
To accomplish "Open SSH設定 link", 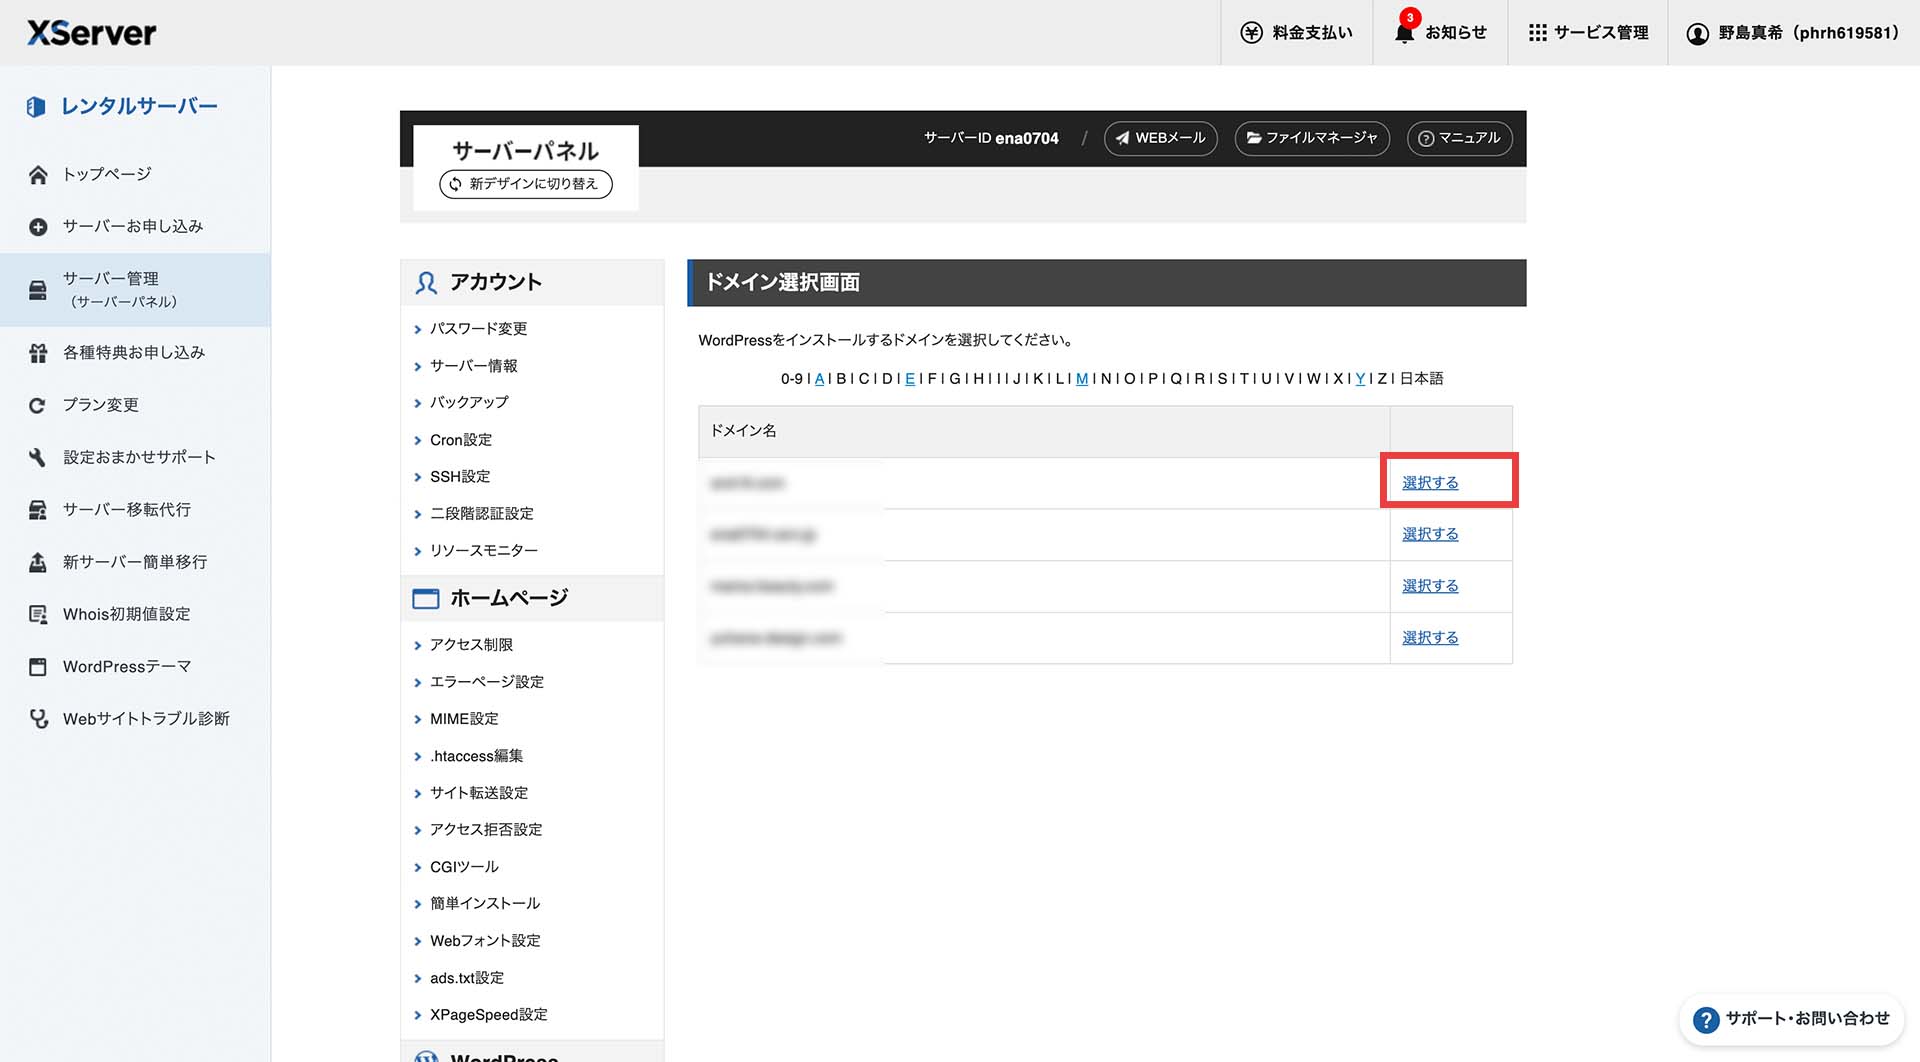I will [x=460, y=477].
